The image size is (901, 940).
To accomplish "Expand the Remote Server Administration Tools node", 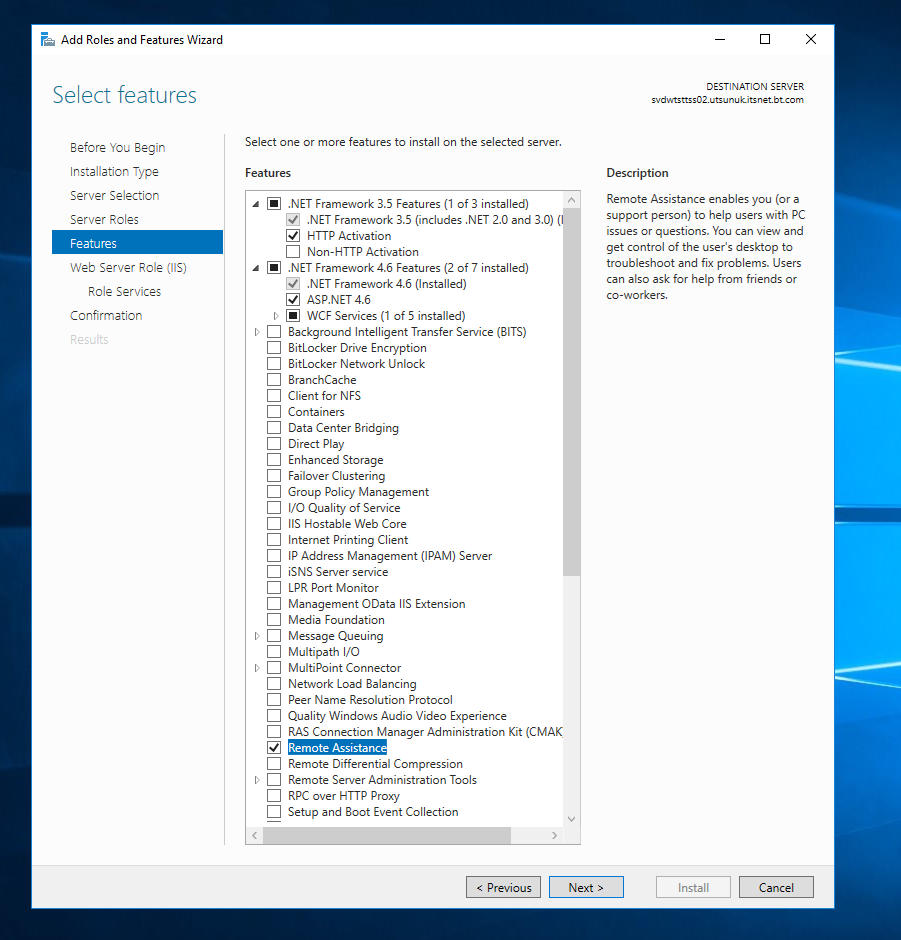I will (257, 780).
